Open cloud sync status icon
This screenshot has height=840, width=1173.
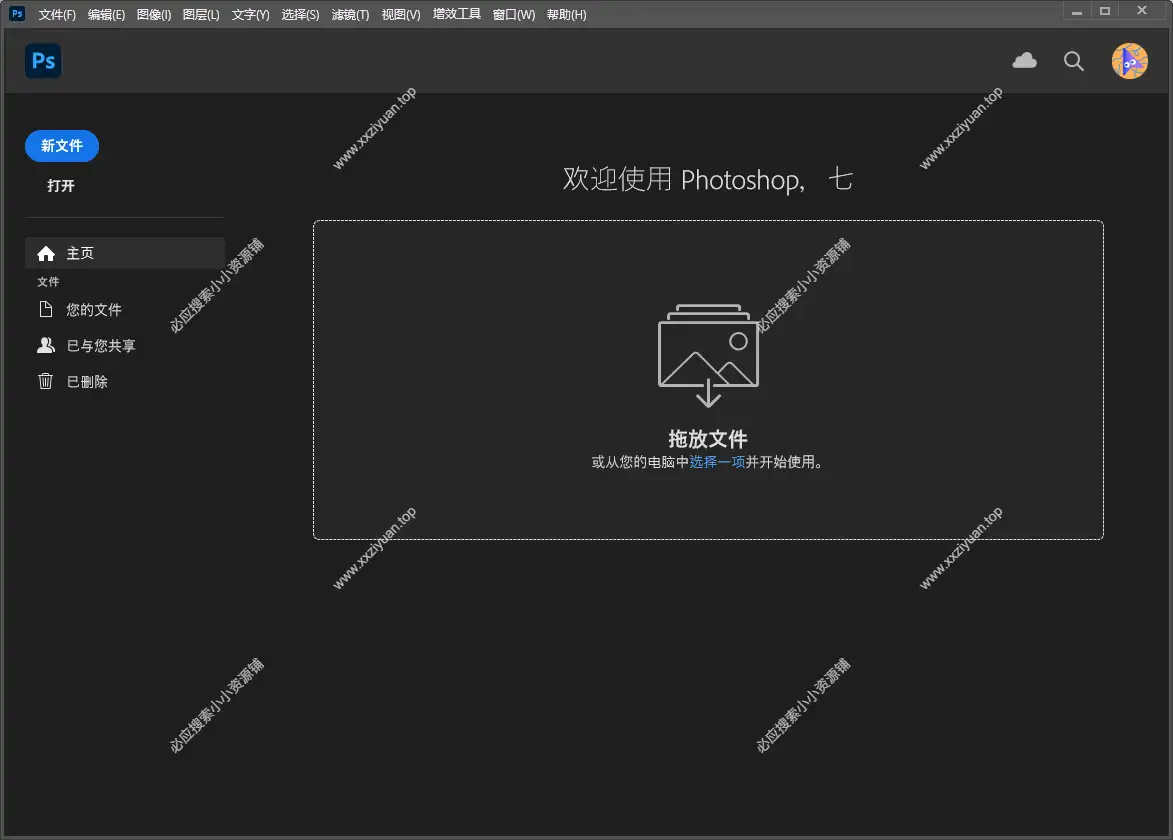pos(1024,61)
